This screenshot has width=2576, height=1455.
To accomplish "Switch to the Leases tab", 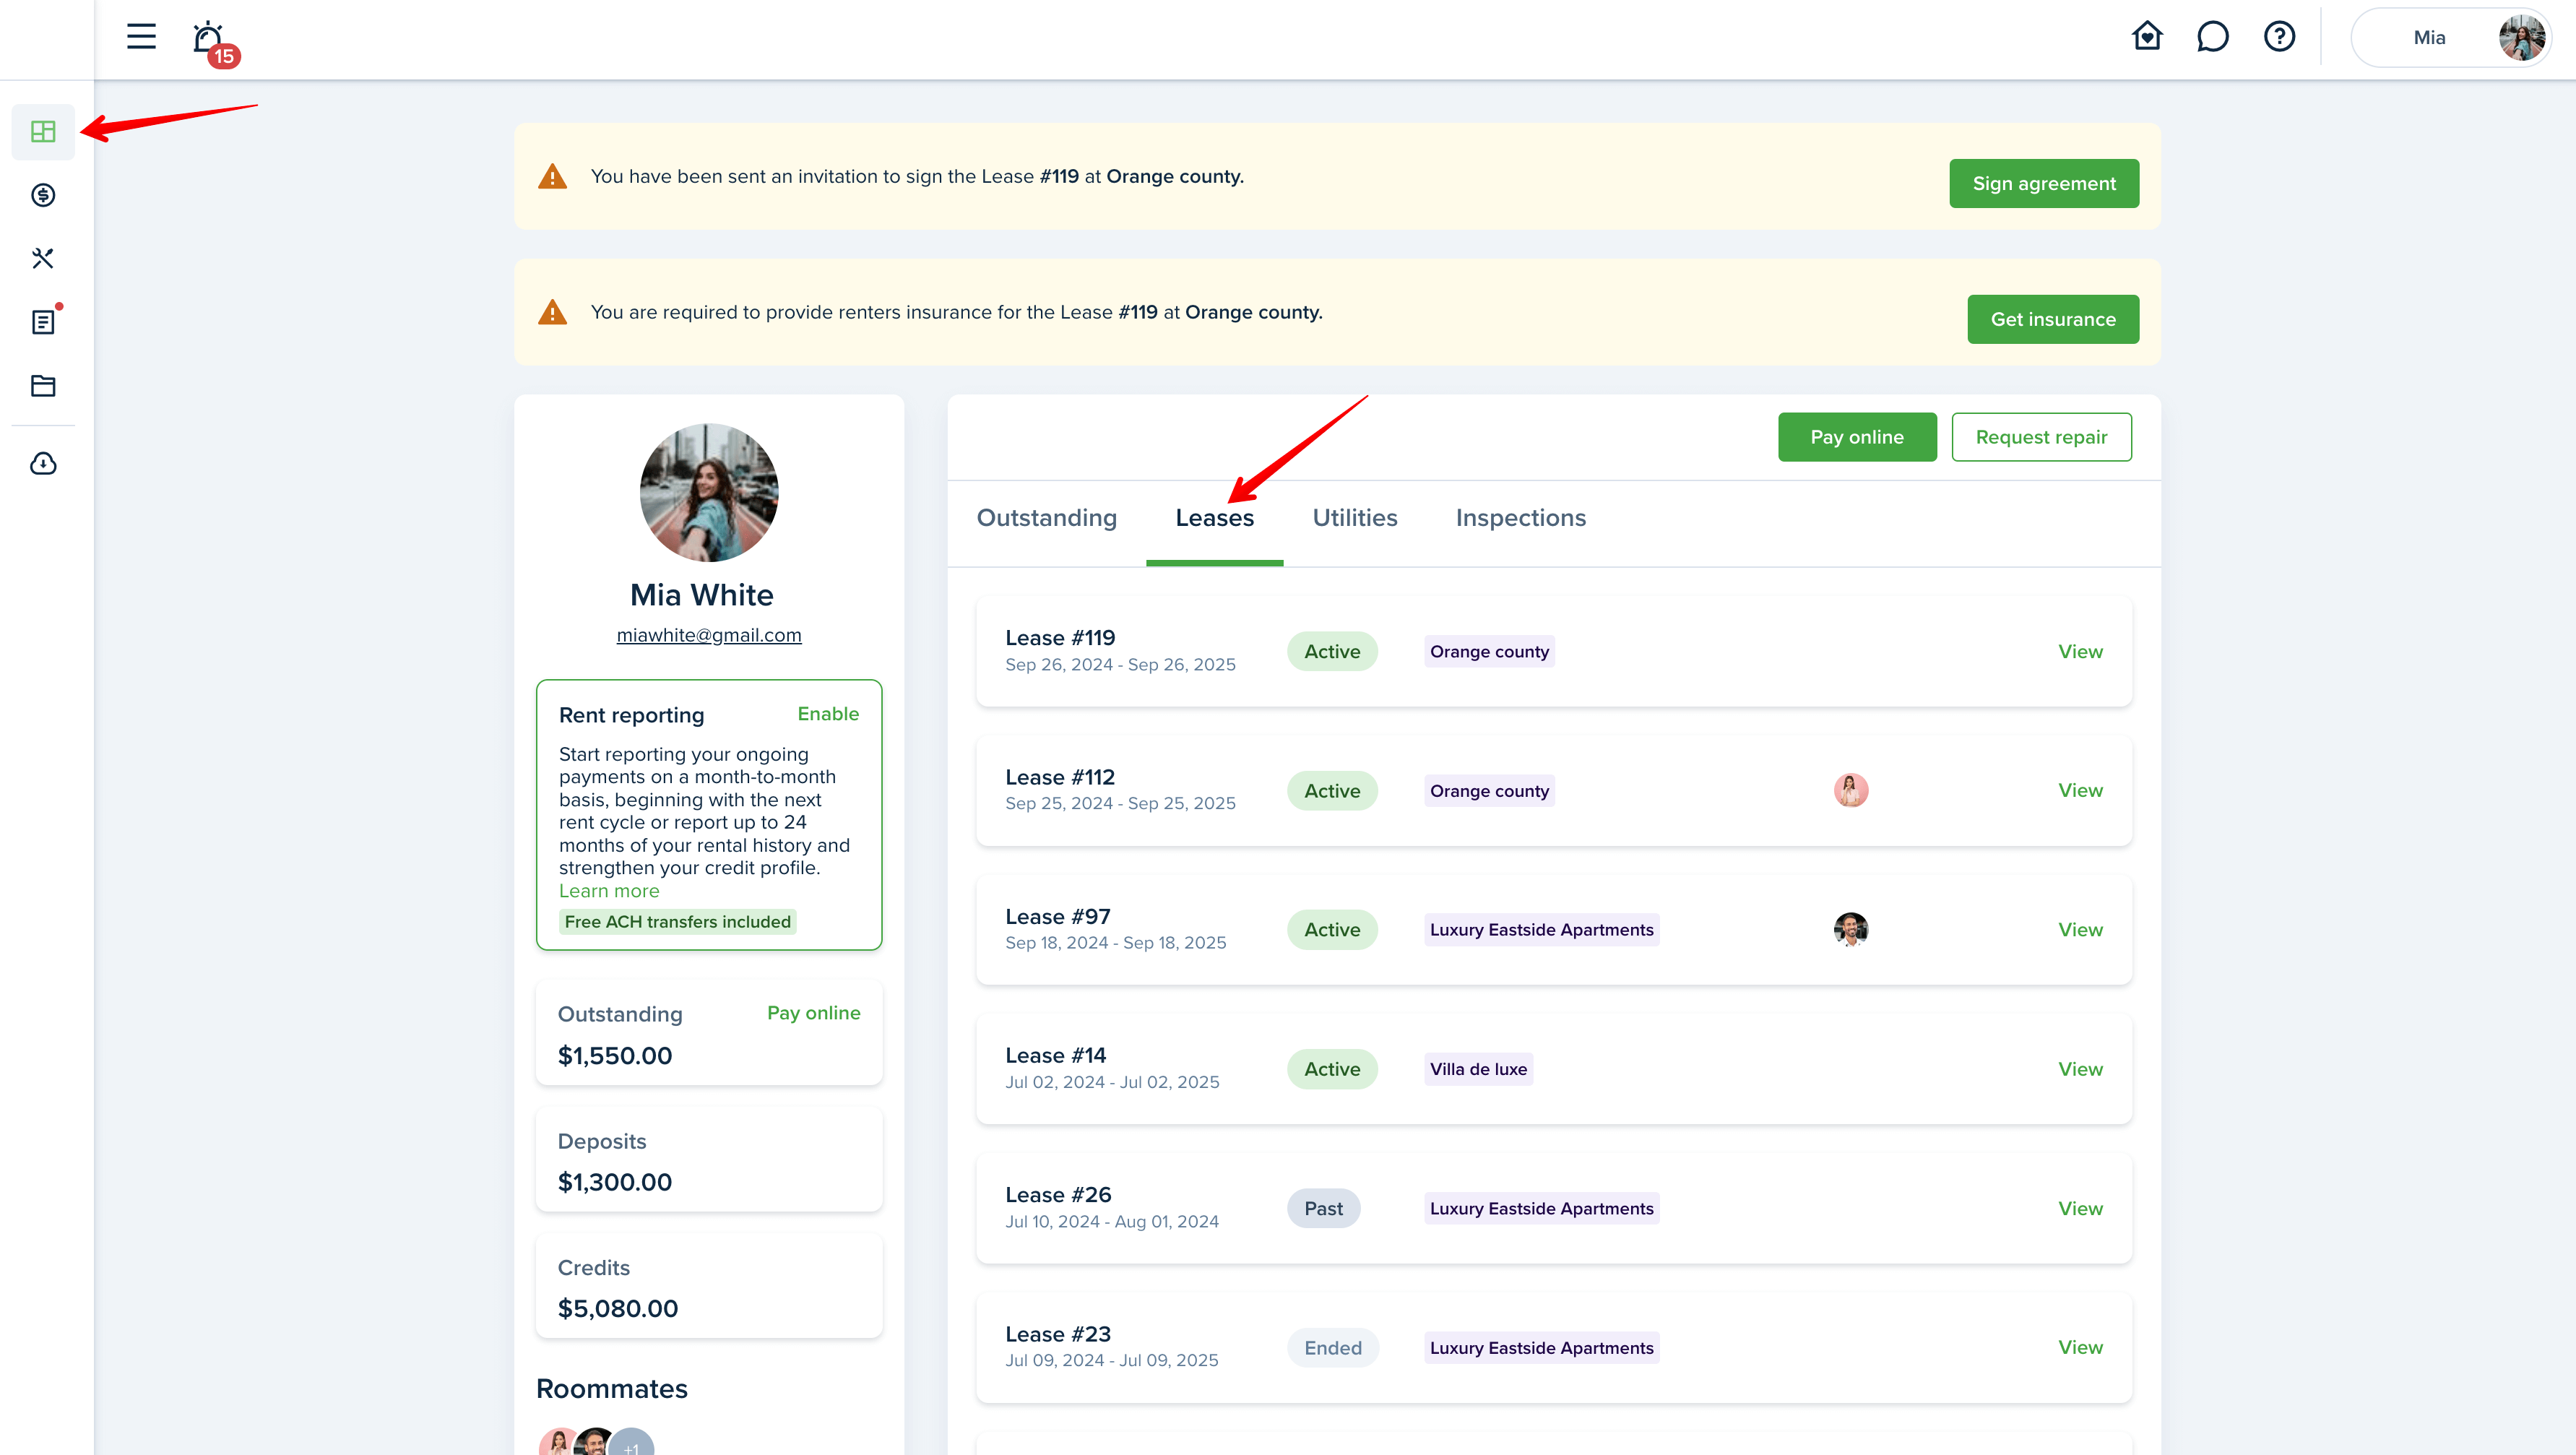I will pyautogui.click(x=1214, y=518).
